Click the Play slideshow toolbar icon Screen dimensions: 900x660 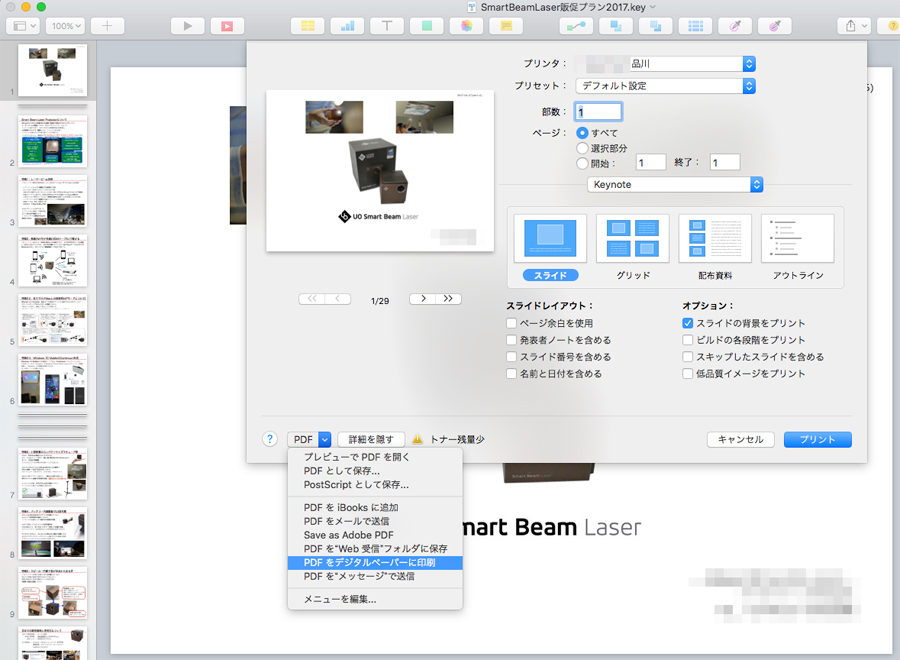pyautogui.click(x=186, y=25)
